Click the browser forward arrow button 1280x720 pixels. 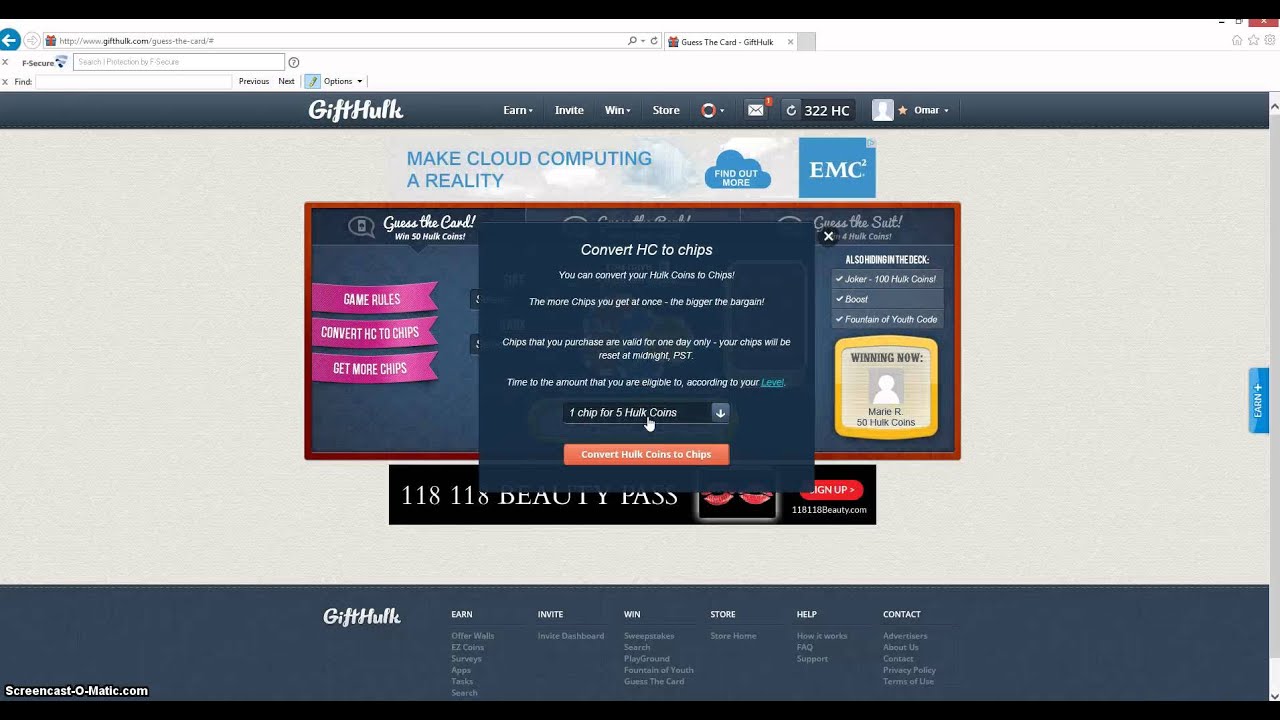tap(32, 41)
